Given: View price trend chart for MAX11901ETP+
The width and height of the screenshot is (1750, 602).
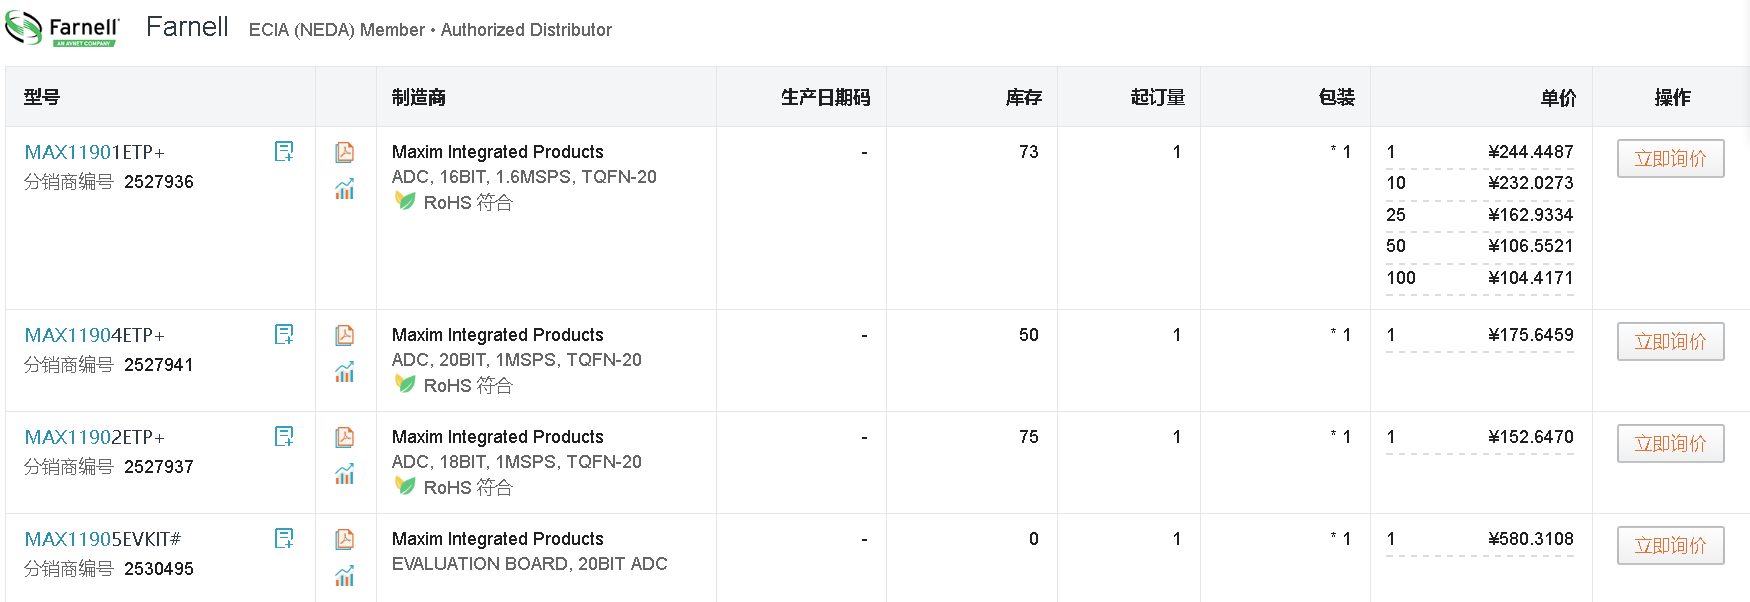Looking at the screenshot, I should [x=345, y=189].
